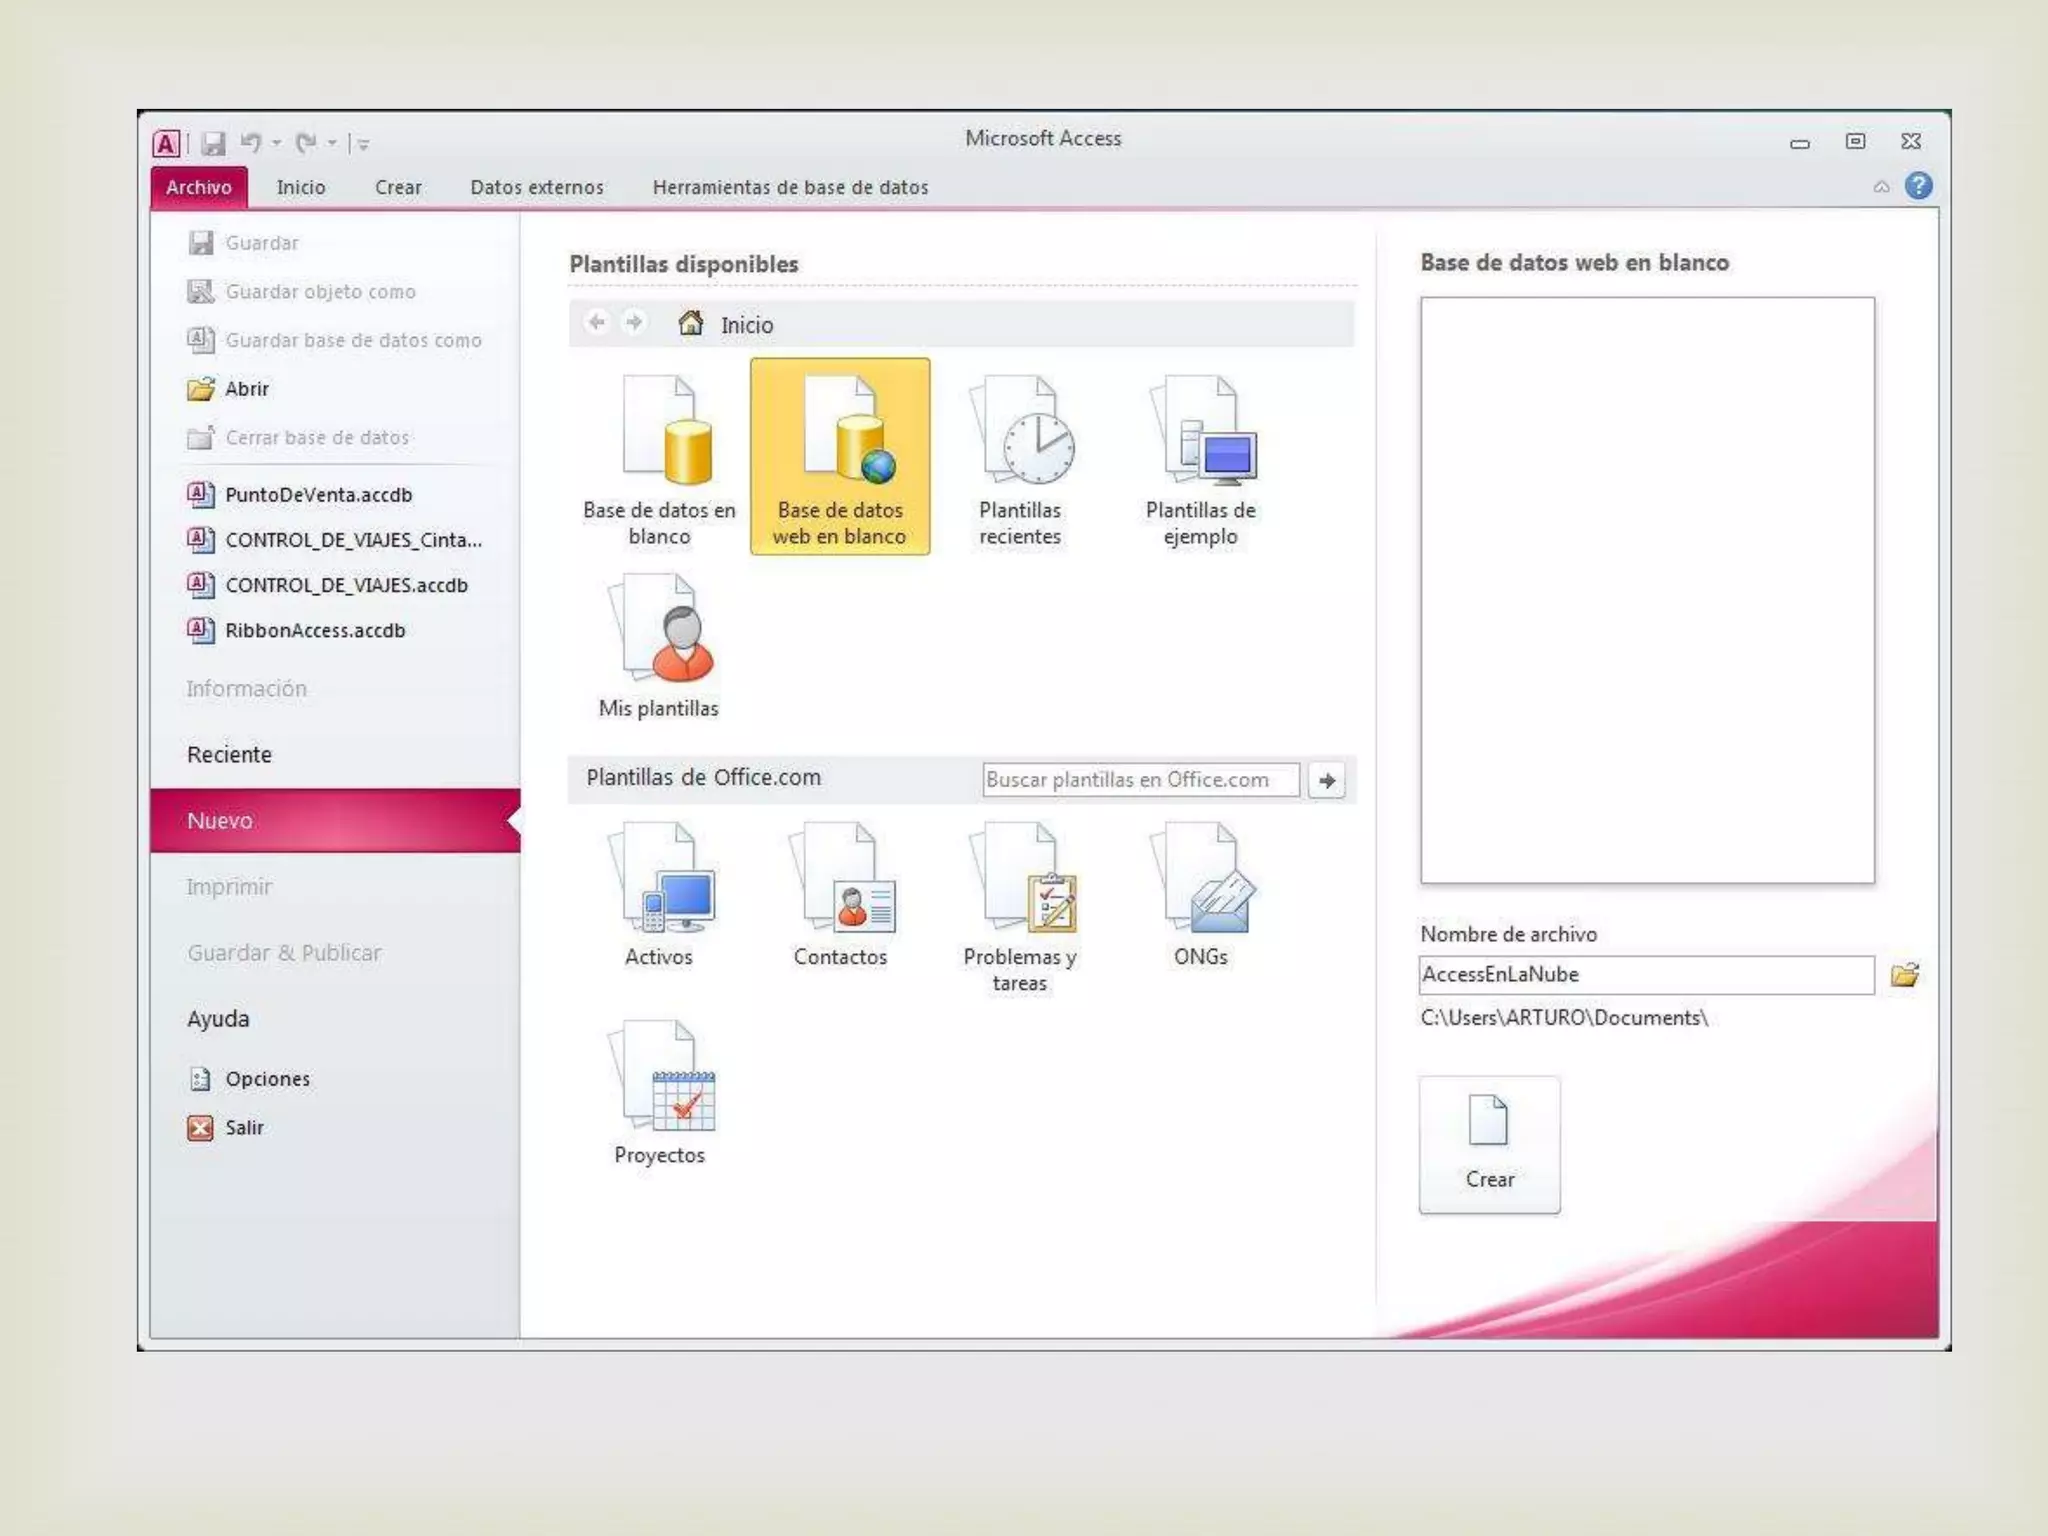Open the Datos externos tab
The height and width of the screenshot is (1536, 2048).
click(536, 187)
